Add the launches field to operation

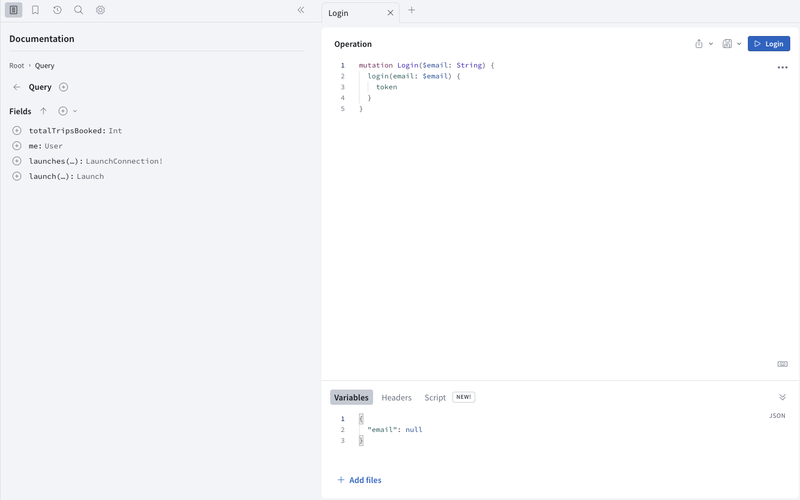(17, 161)
